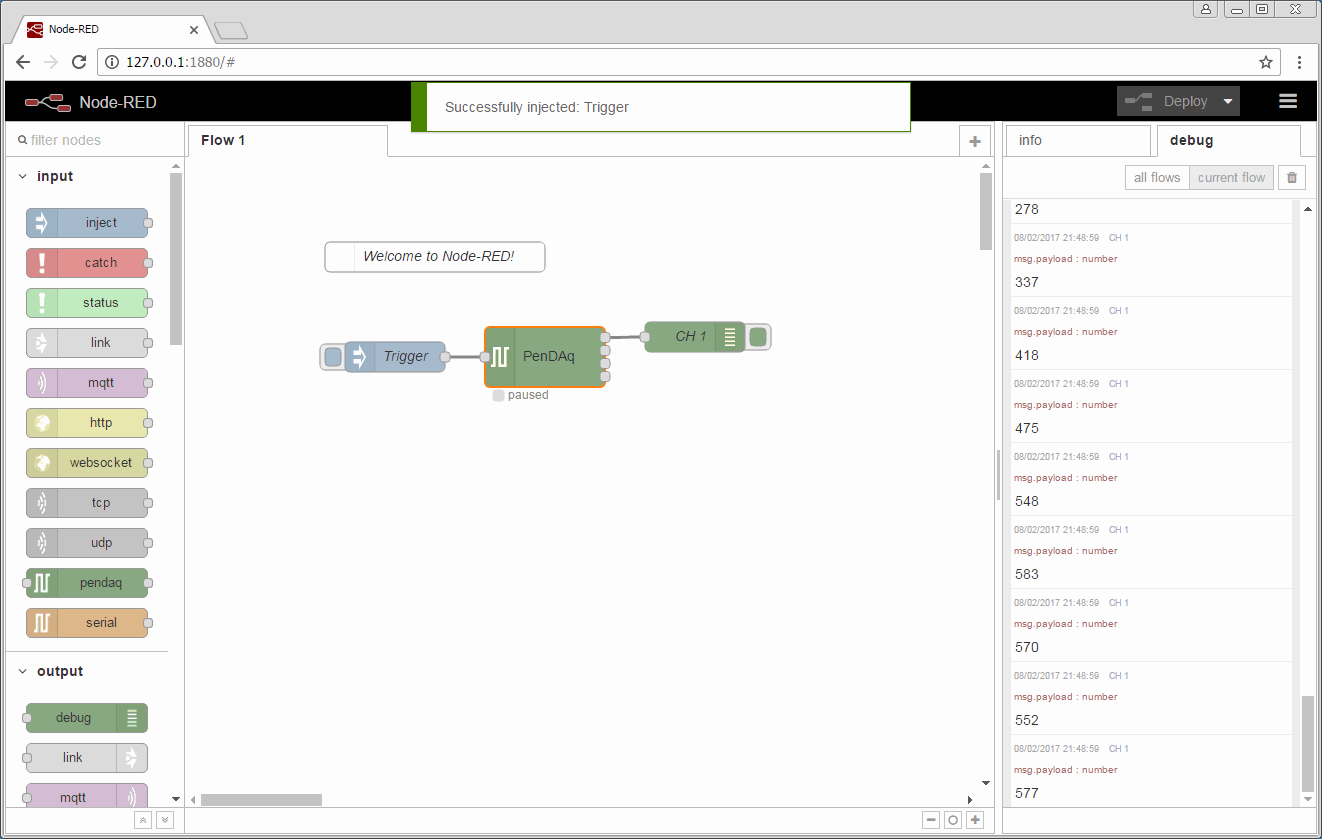Select the Trigger inject node on canvas
Image resolution: width=1322 pixels, height=839 pixels.
click(x=395, y=356)
